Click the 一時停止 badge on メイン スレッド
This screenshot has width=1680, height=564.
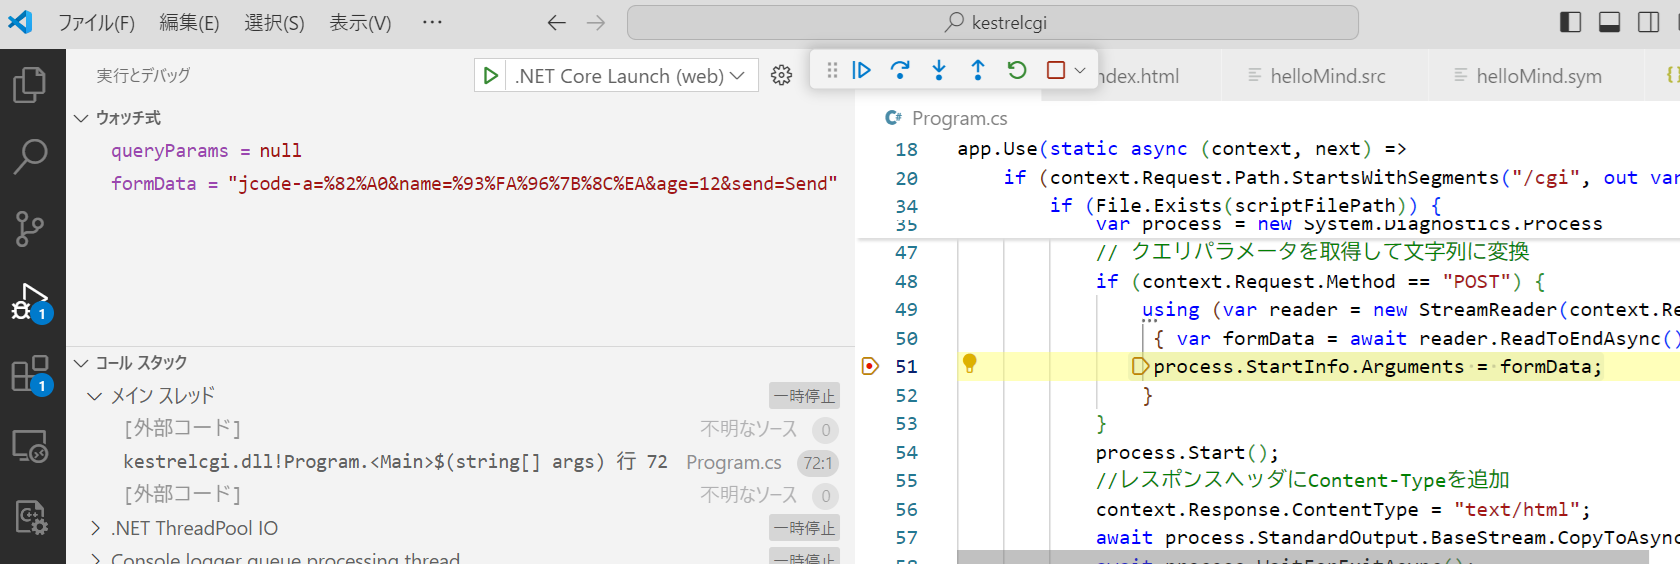(x=804, y=396)
